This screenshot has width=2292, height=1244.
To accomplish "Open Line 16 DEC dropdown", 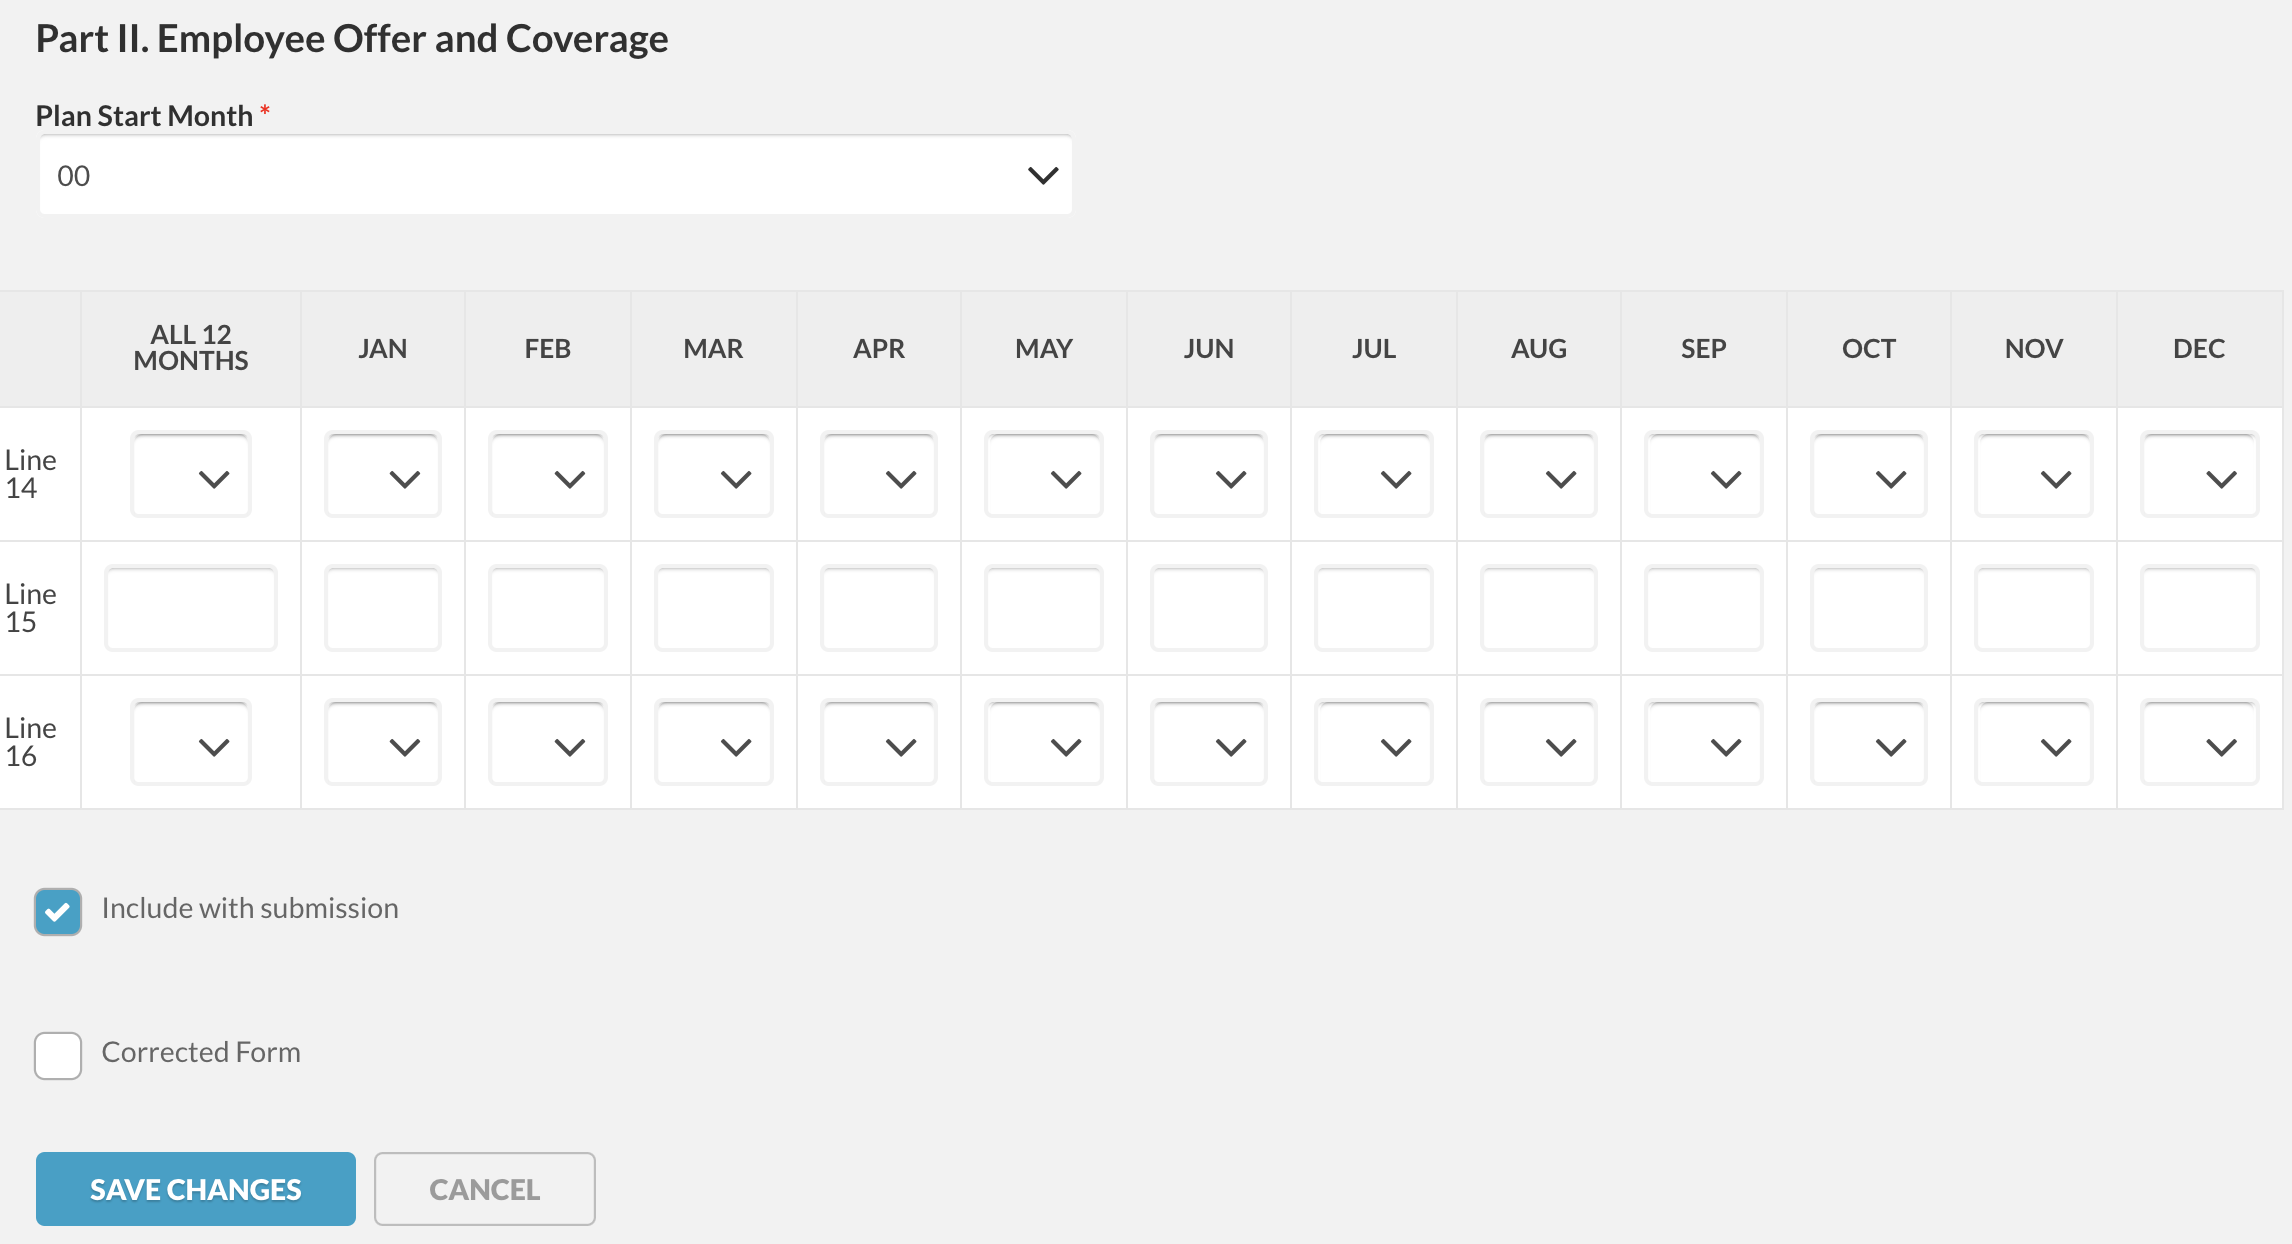I will [2199, 742].
